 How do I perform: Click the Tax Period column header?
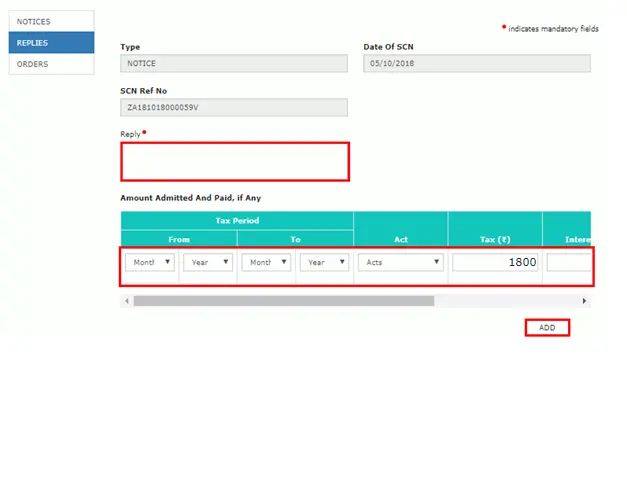point(237,220)
